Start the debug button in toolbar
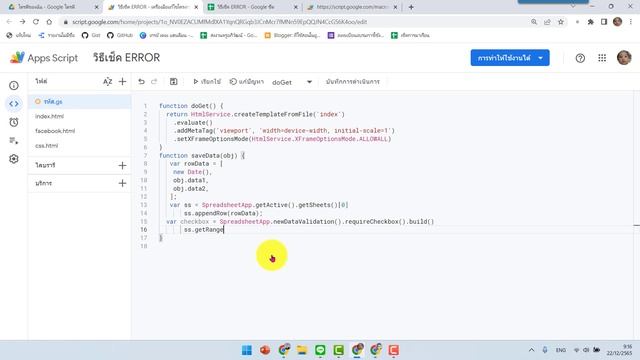The image size is (640, 360). pos(247,82)
